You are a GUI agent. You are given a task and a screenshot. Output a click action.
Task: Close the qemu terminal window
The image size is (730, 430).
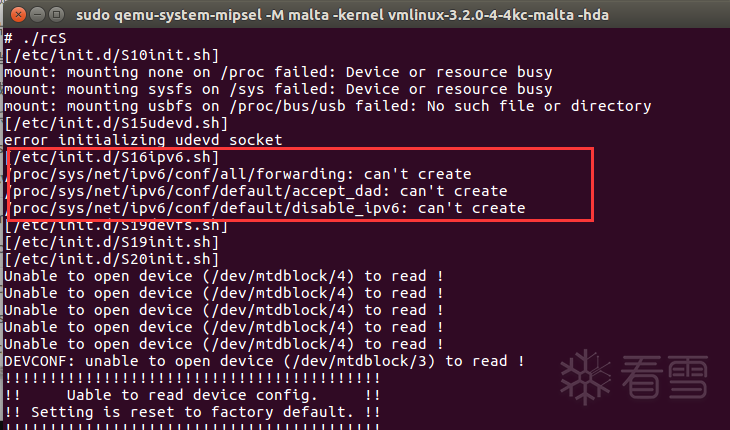tap(15, 14)
